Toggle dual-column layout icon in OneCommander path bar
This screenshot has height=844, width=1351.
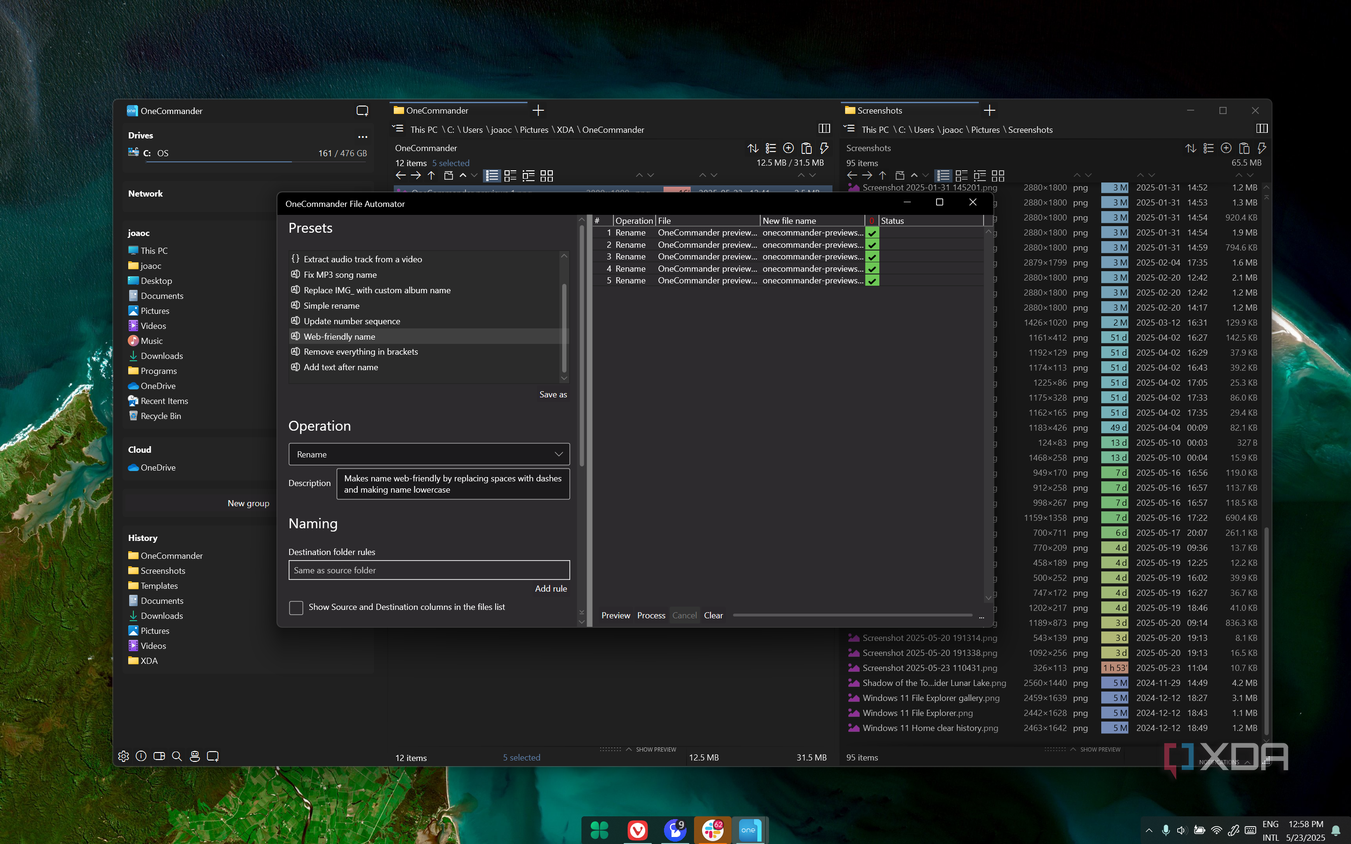point(824,129)
